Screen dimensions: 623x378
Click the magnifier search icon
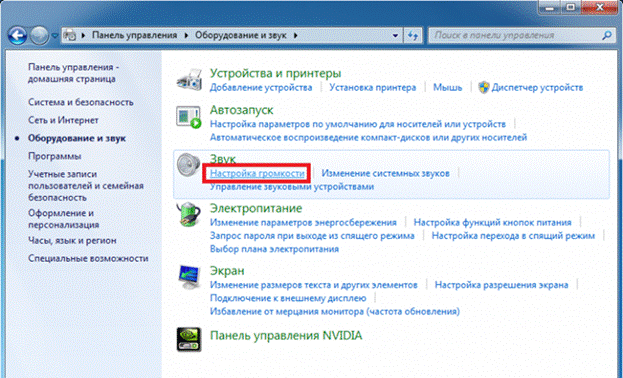point(606,35)
